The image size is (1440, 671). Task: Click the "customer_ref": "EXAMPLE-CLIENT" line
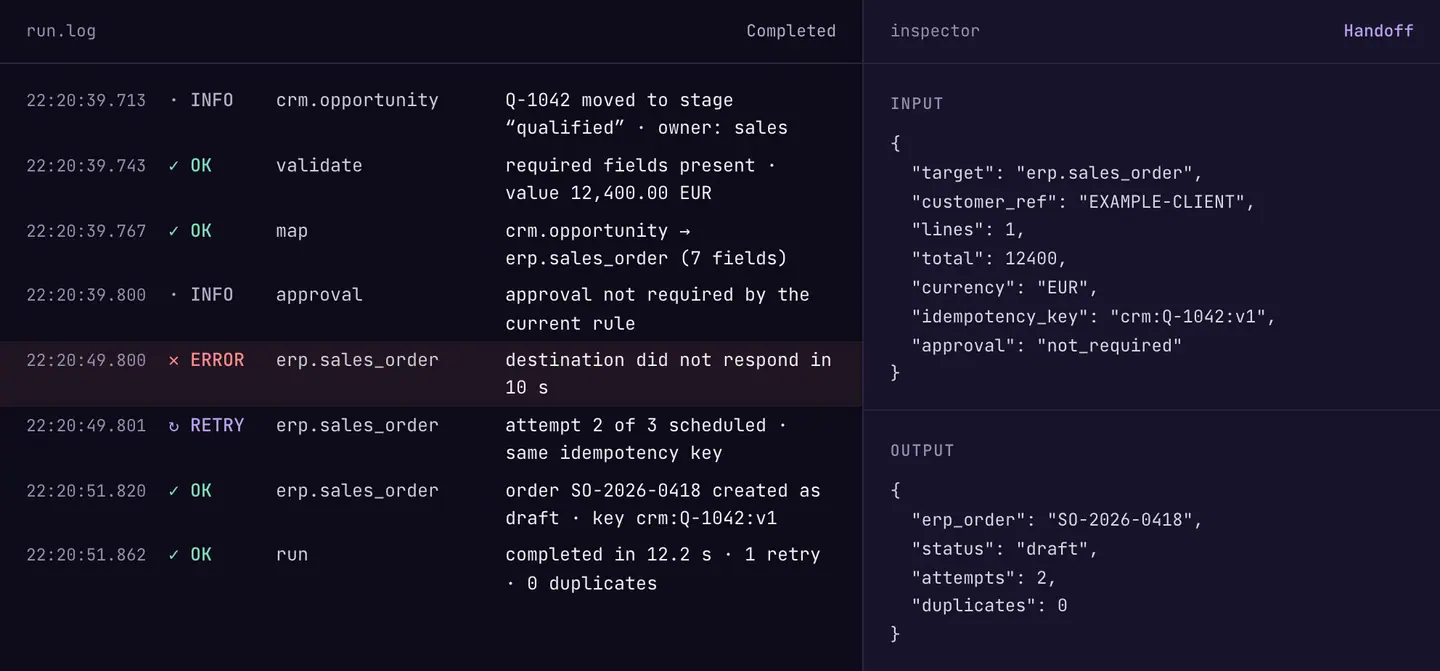point(1083,202)
